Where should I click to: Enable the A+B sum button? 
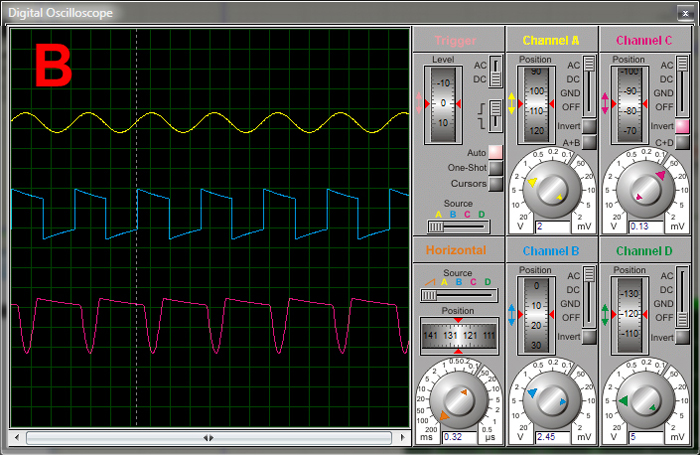(x=589, y=142)
